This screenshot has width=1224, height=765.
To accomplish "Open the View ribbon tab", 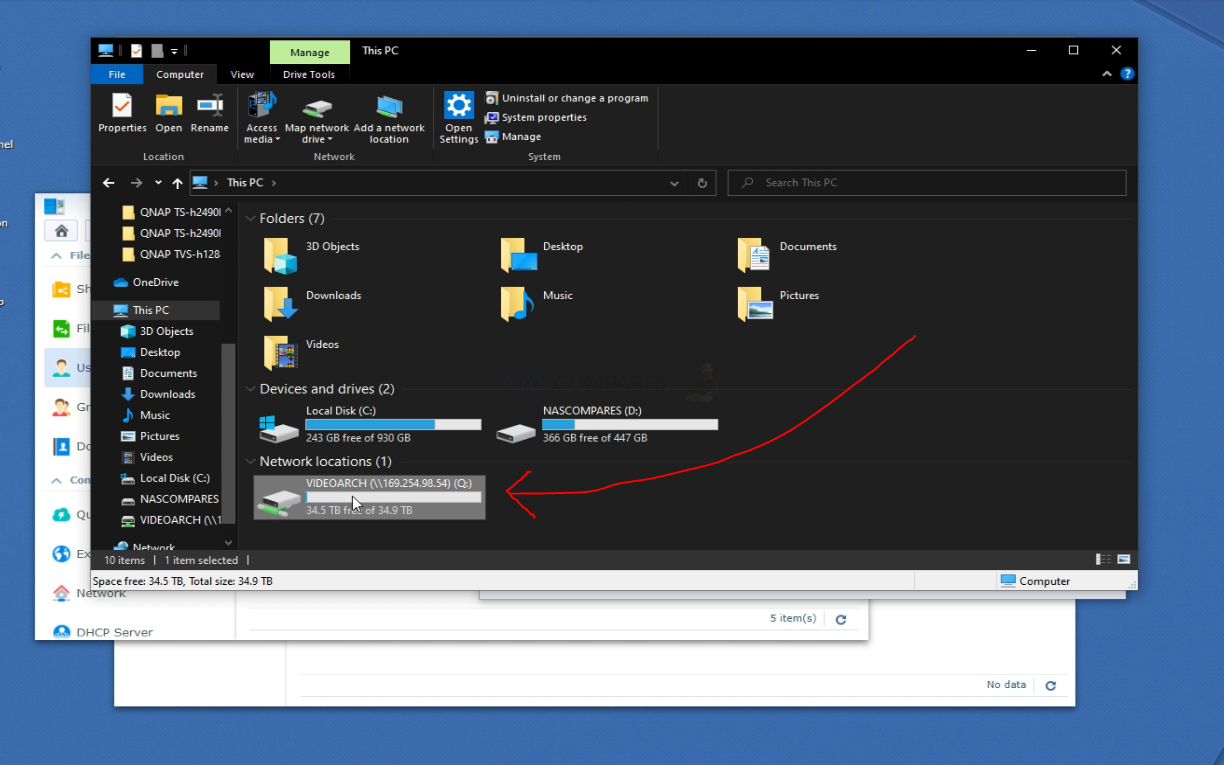I will tap(242, 74).
